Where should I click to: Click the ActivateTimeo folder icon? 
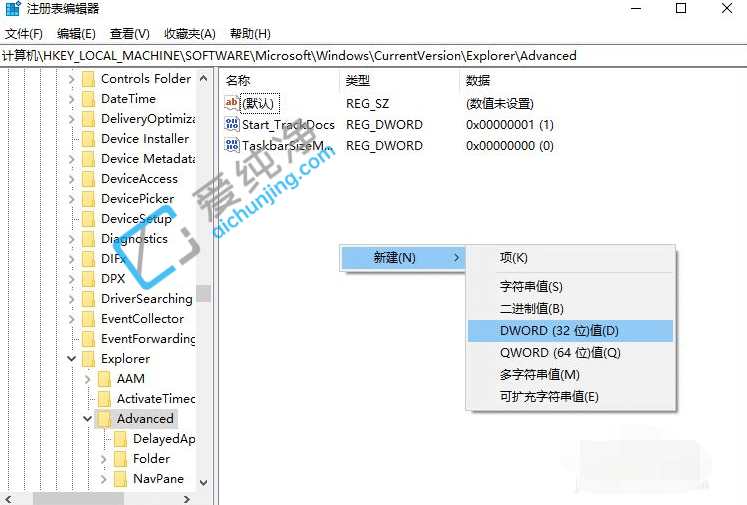[104, 399]
